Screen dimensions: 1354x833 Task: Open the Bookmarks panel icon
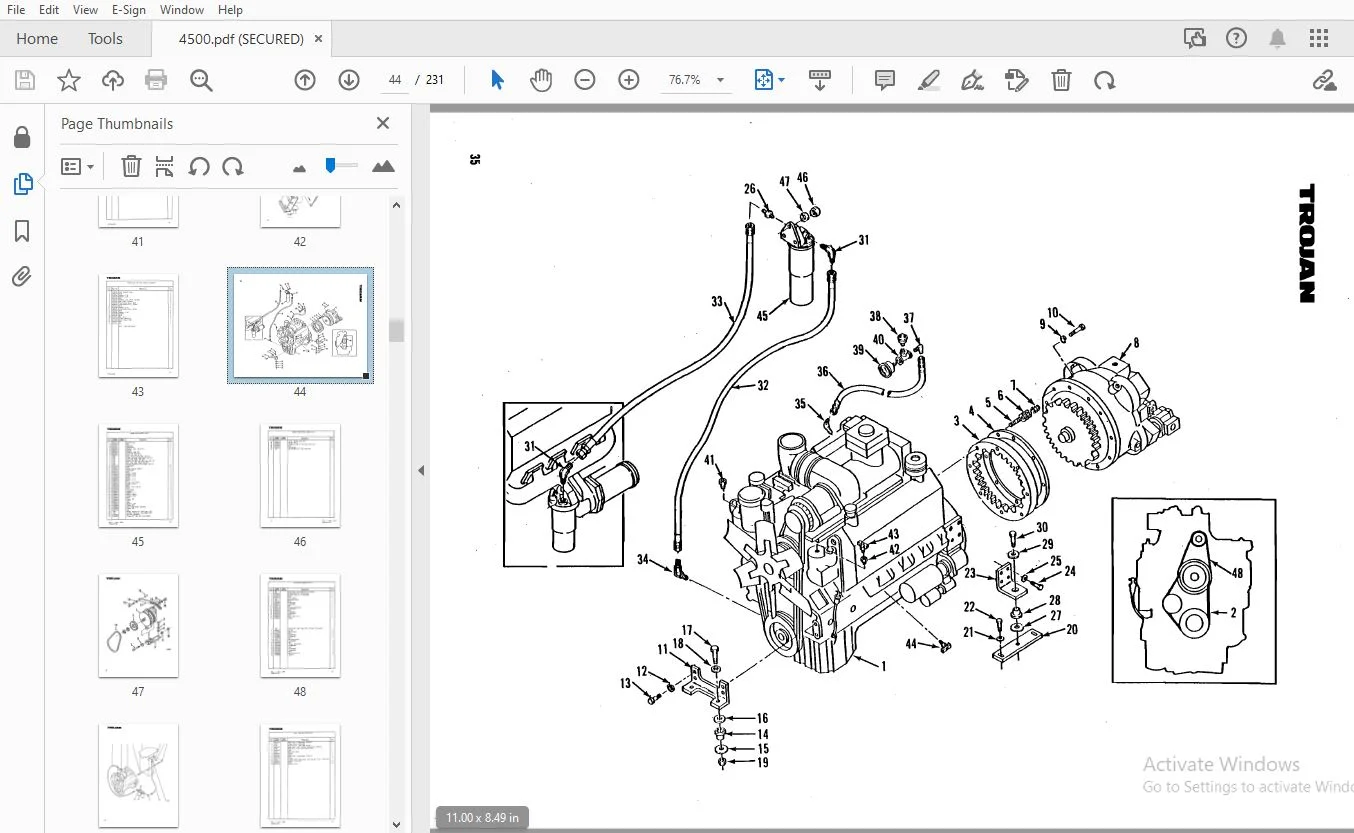pos(22,231)
